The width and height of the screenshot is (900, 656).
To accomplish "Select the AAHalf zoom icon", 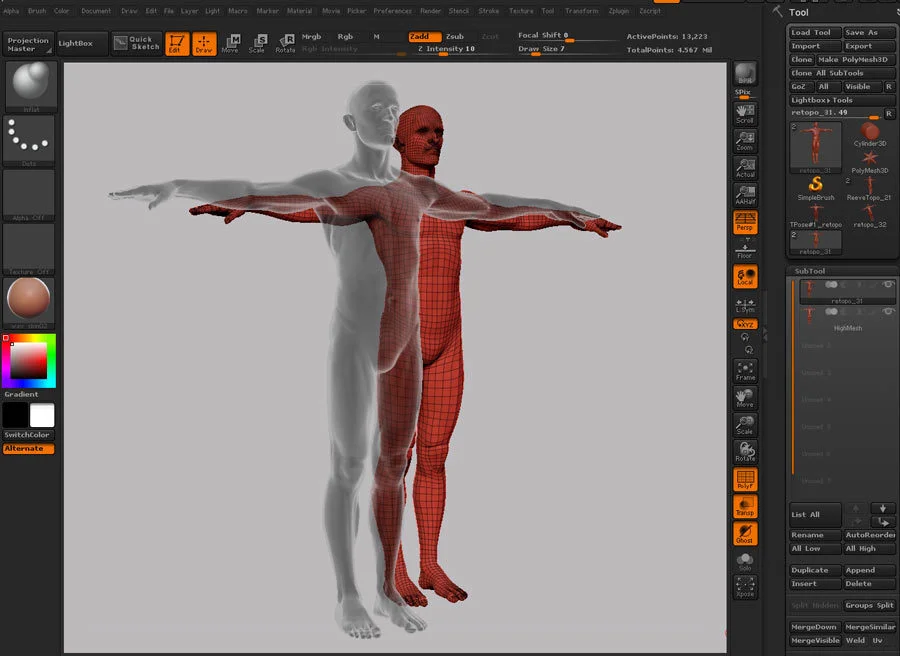I will (745, 195).
